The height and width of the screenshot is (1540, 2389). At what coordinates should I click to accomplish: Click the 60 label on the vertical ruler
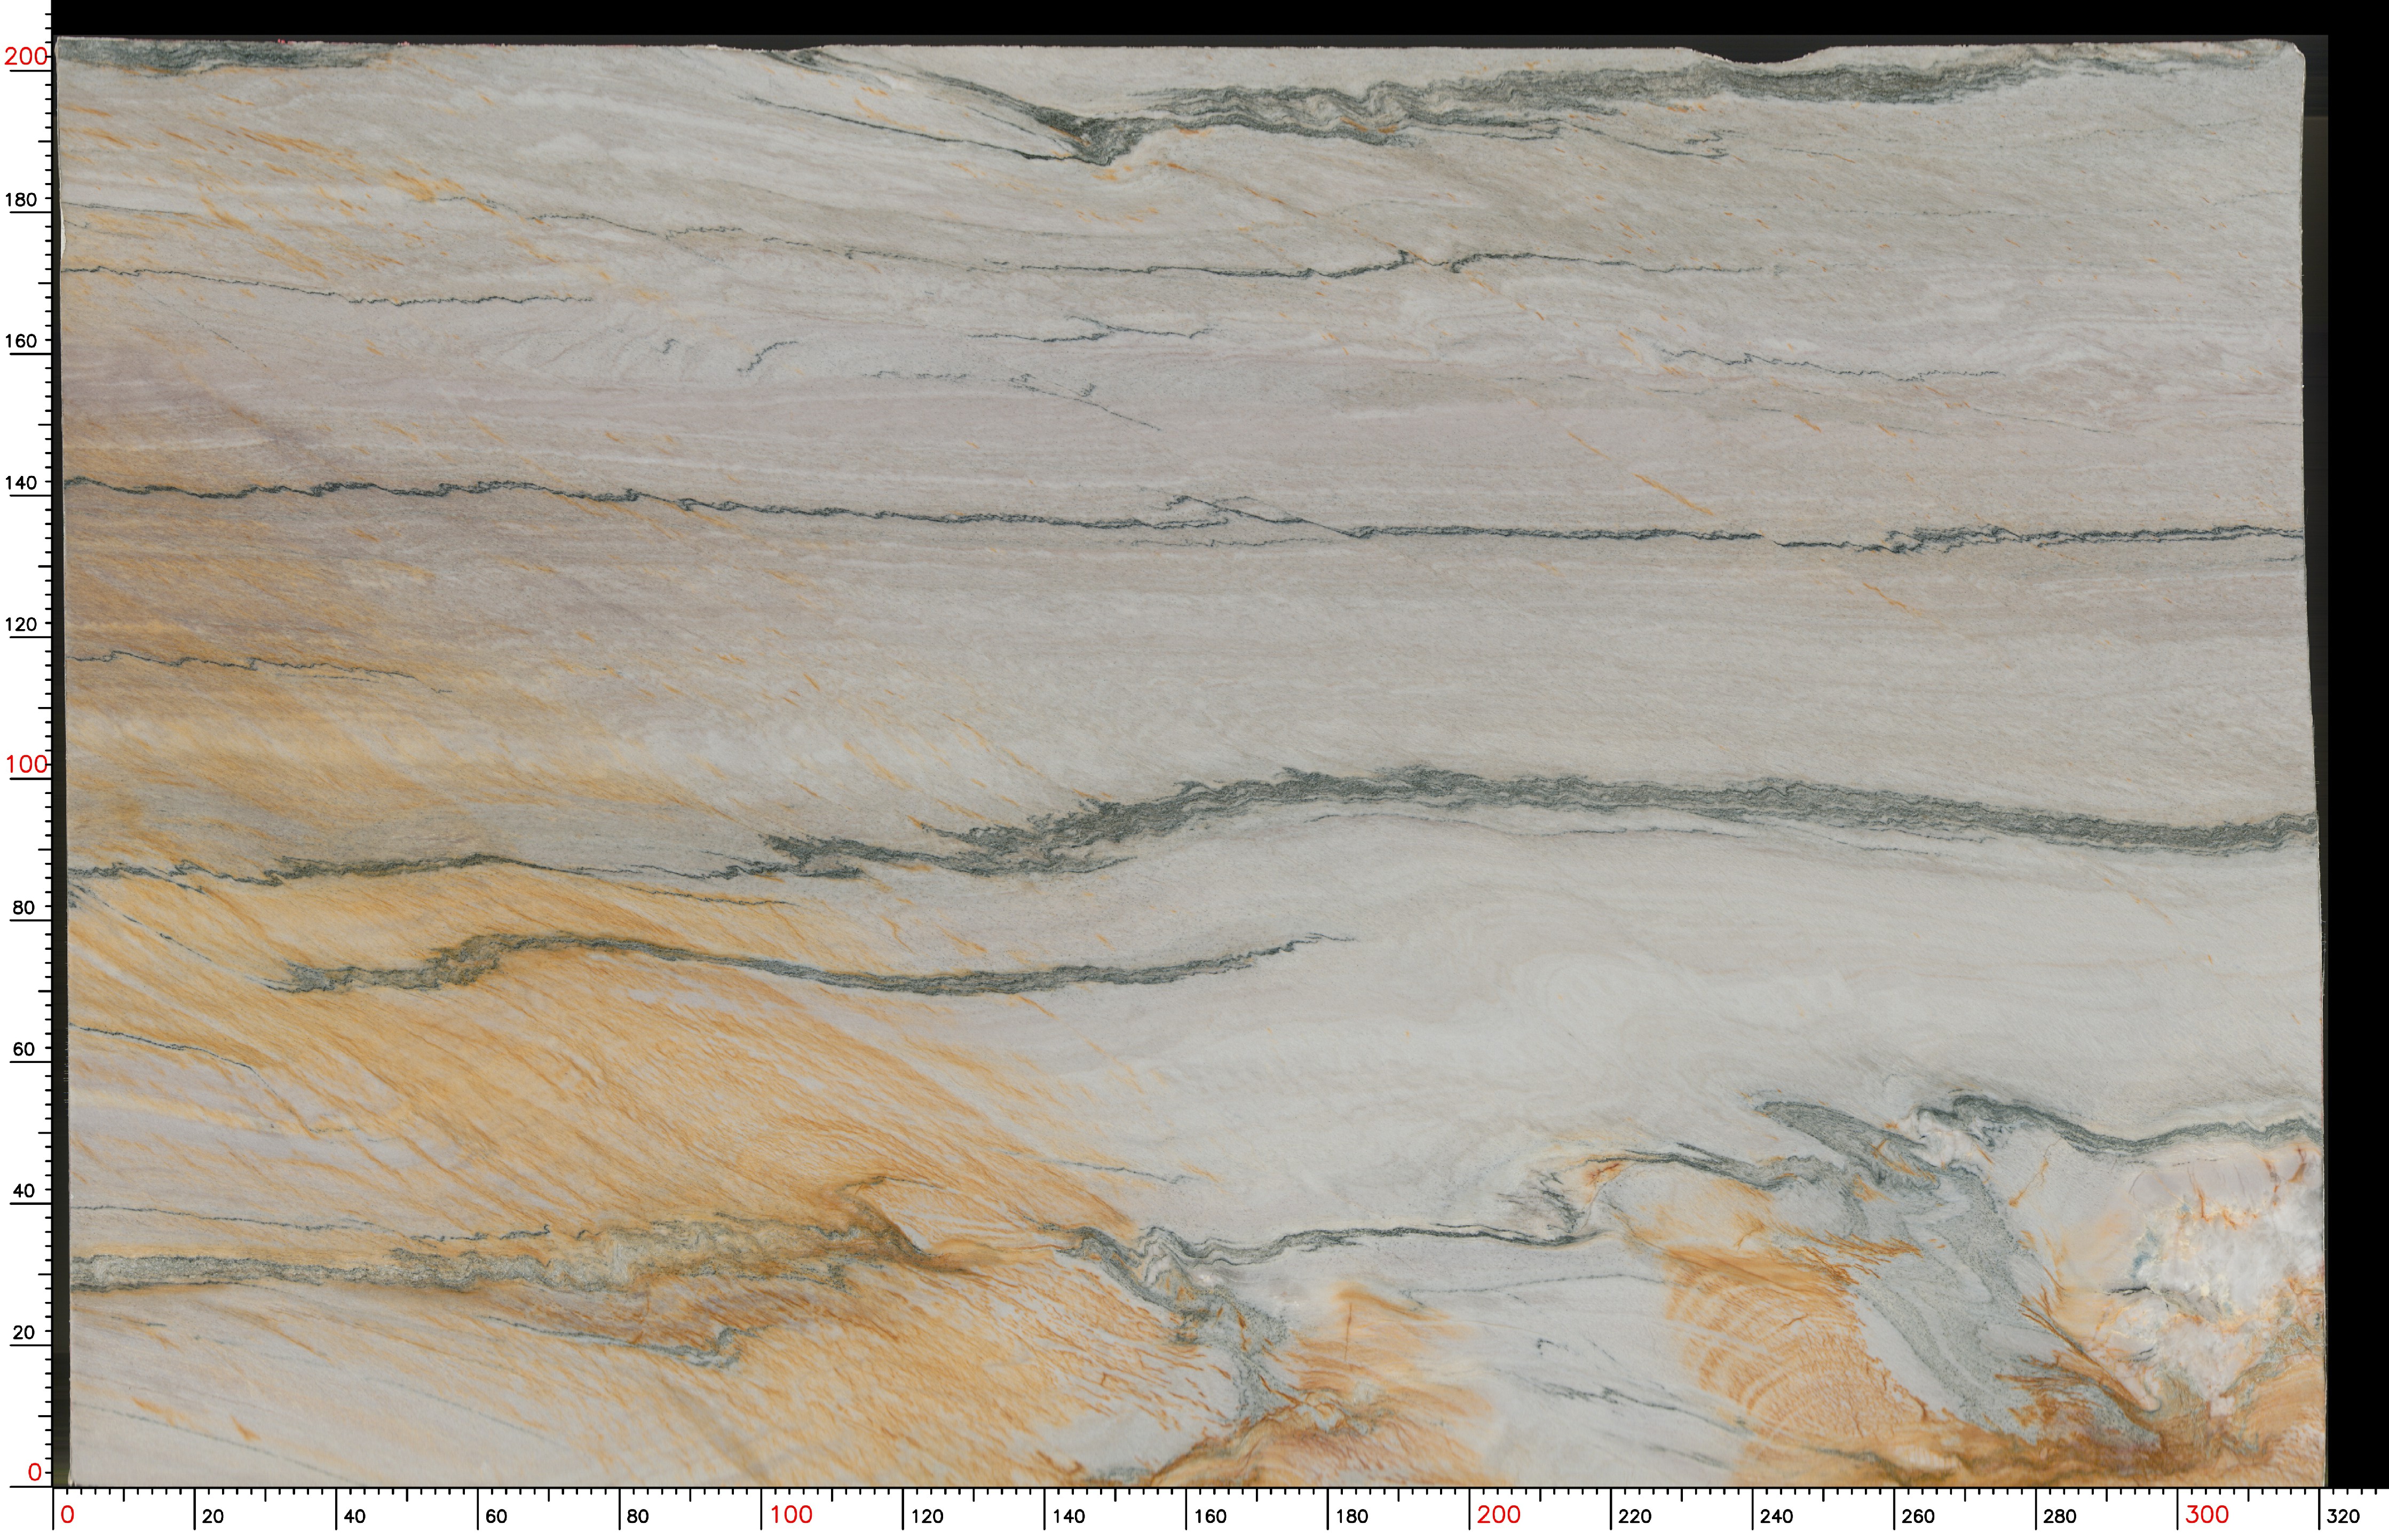coord(23,1049)
